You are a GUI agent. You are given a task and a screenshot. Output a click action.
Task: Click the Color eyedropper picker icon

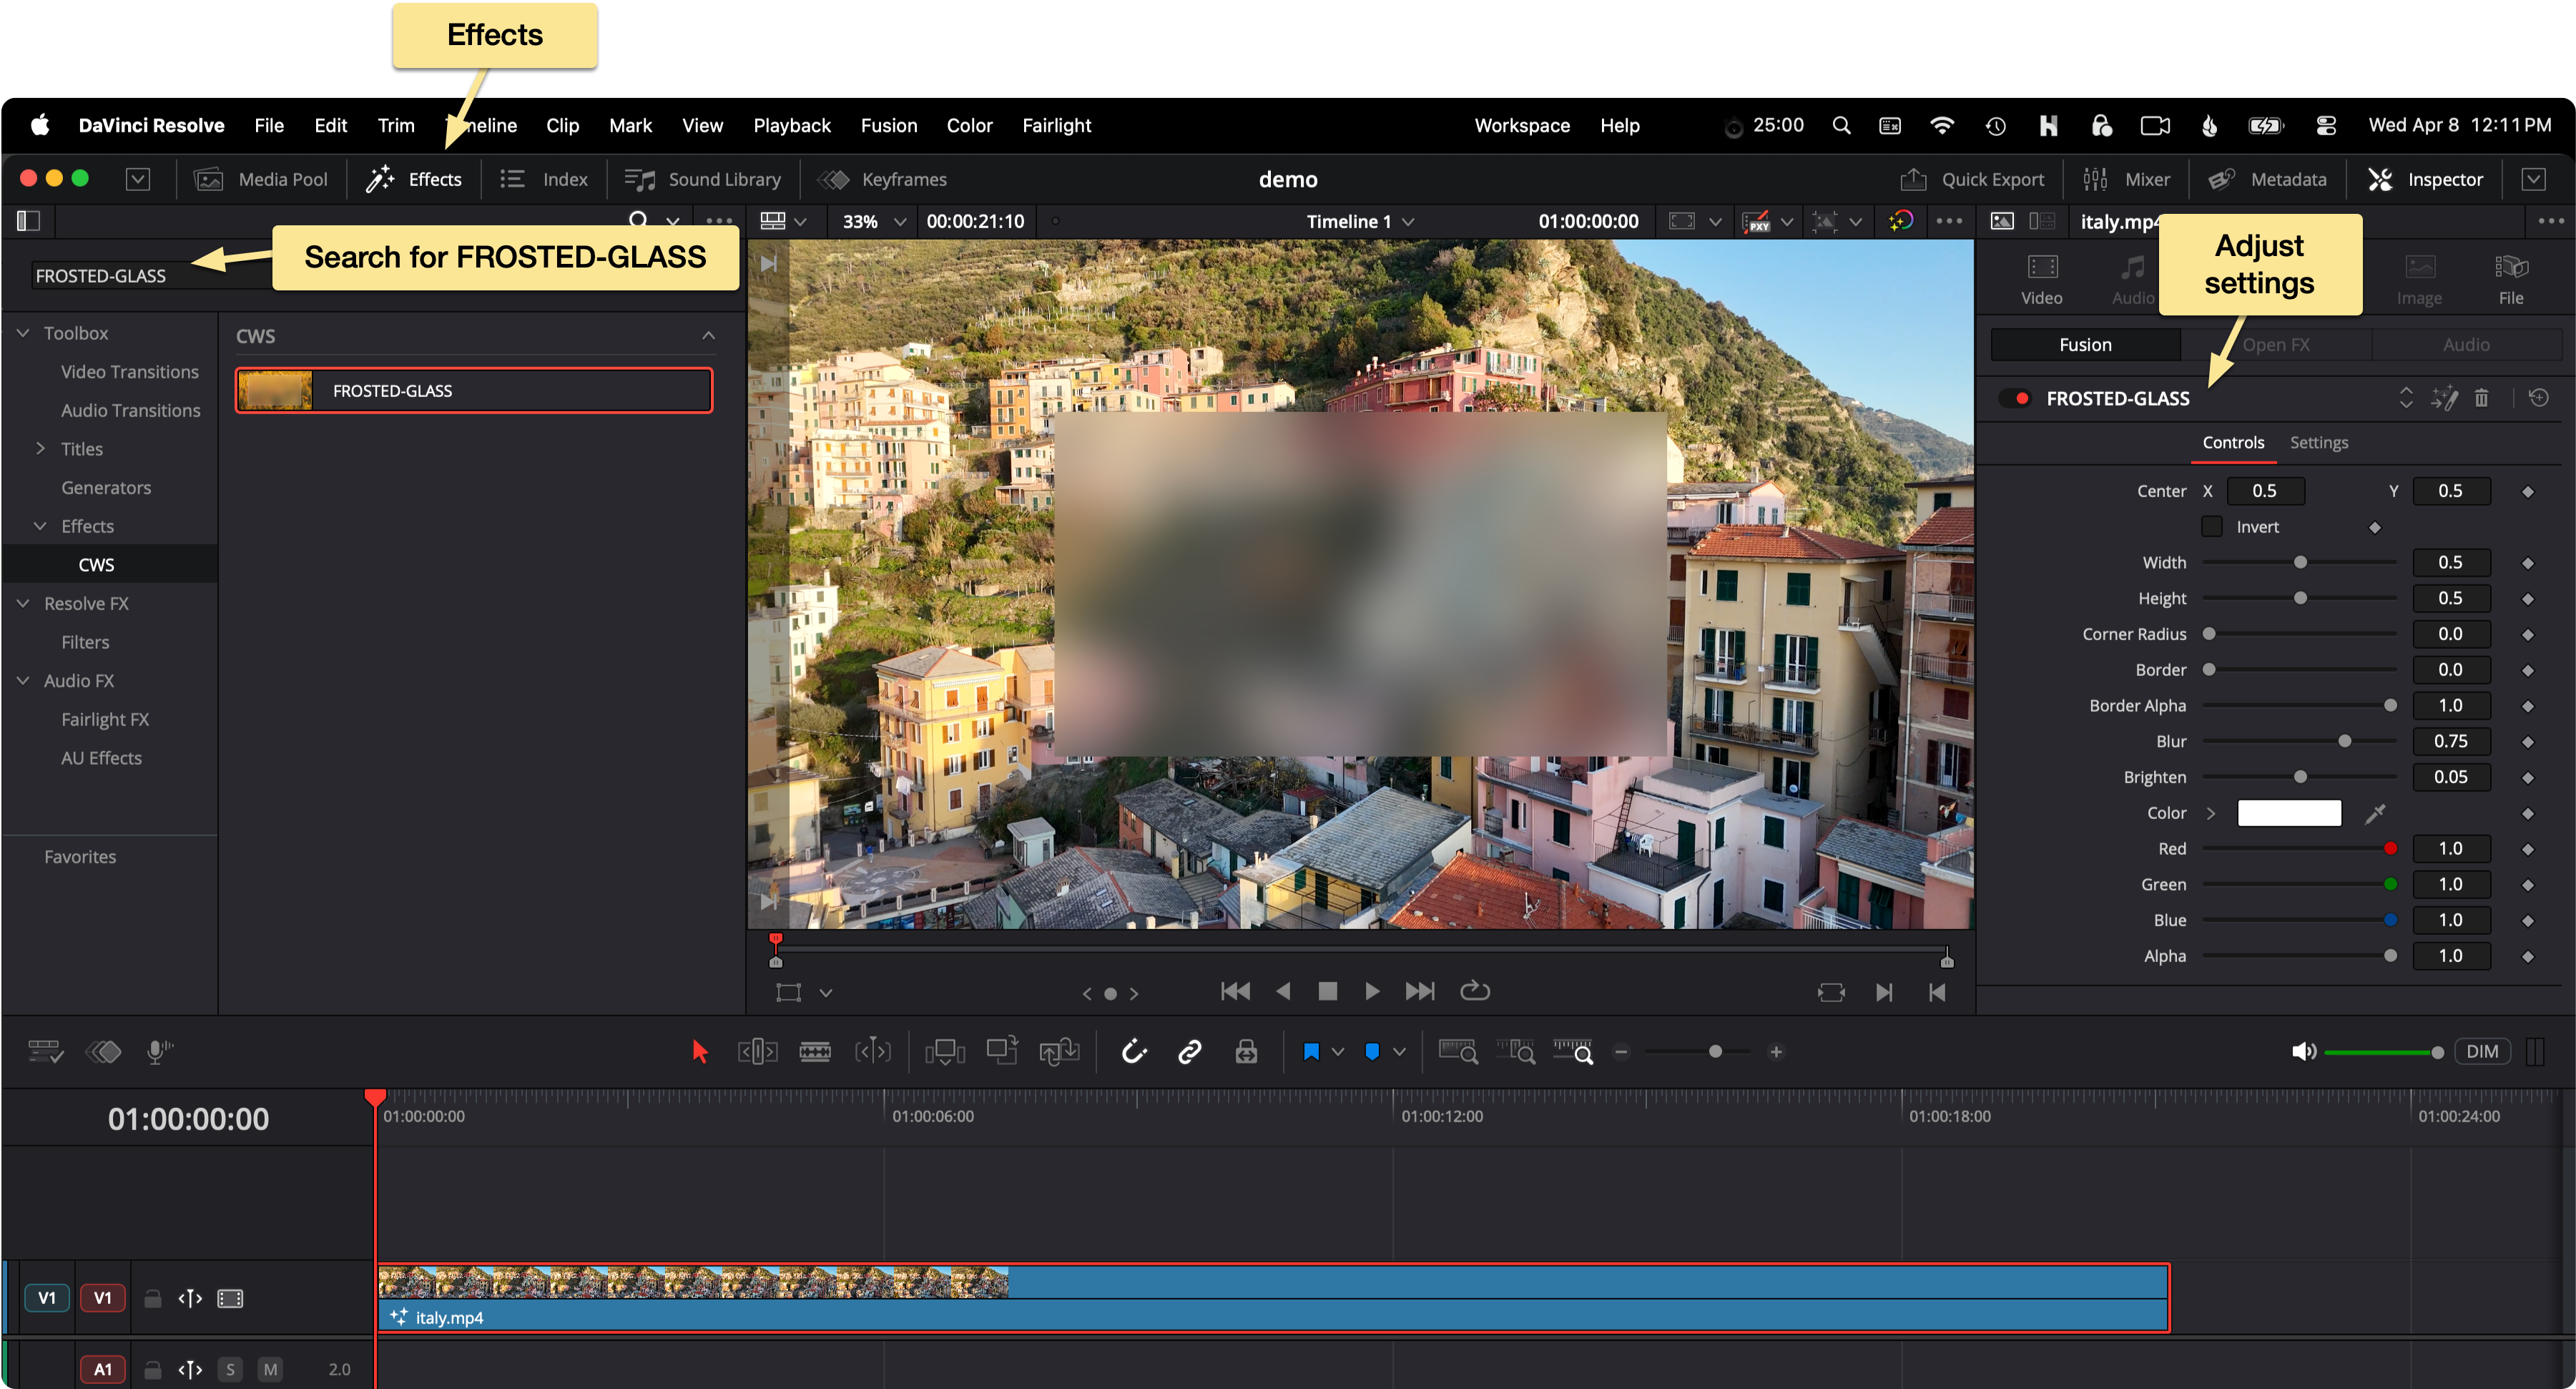coord(2375,813)
